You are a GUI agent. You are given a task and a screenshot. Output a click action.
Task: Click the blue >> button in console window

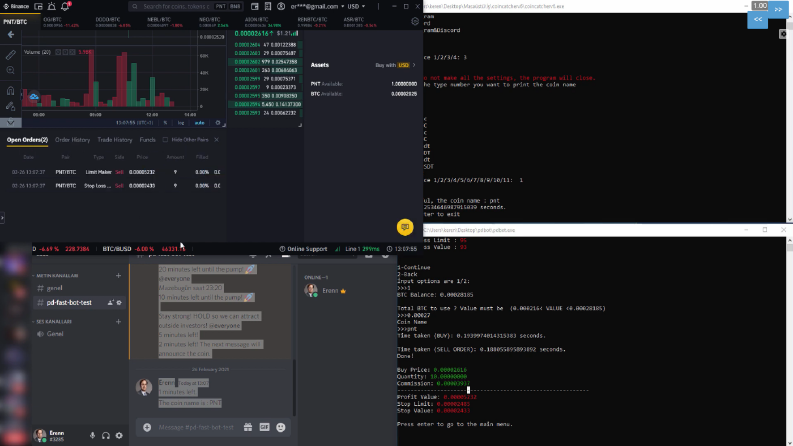coord(778,9)
